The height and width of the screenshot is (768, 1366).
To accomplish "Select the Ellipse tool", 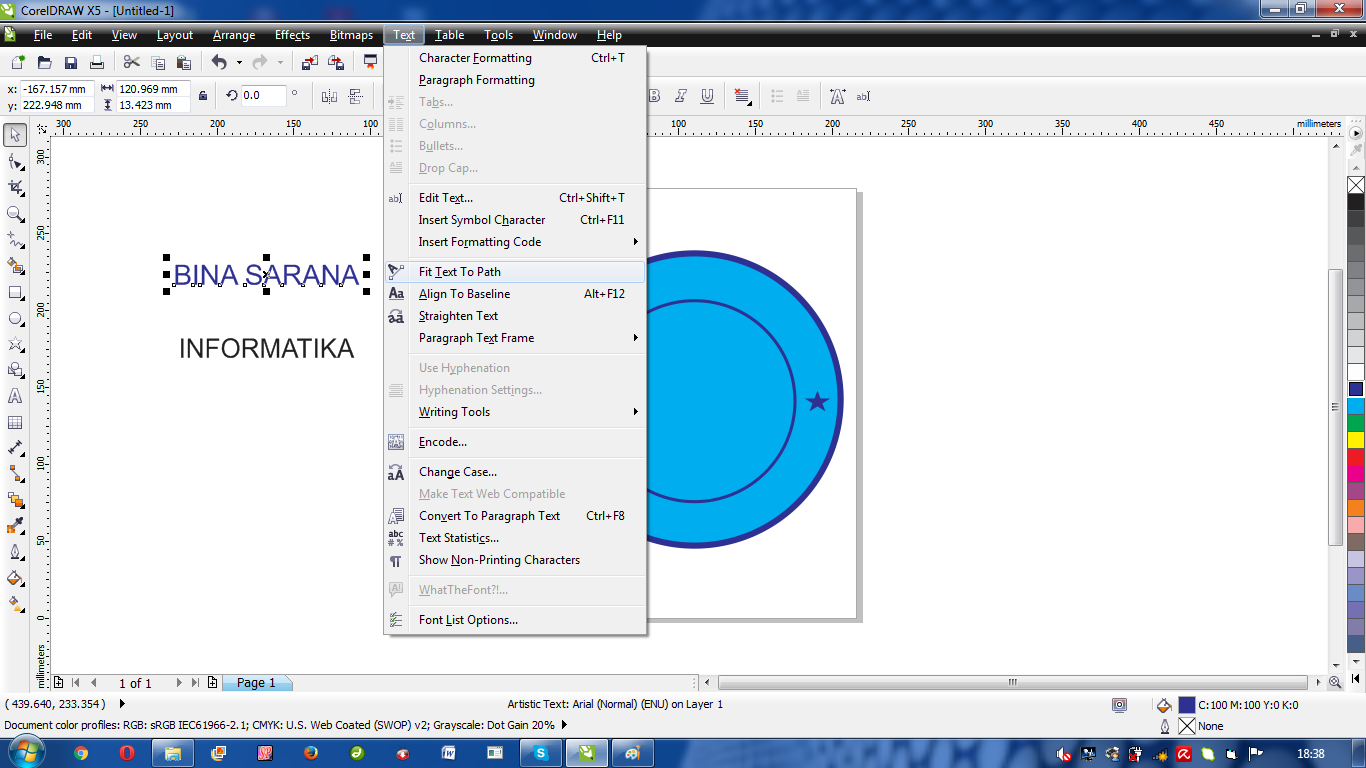I will point(15,318).
